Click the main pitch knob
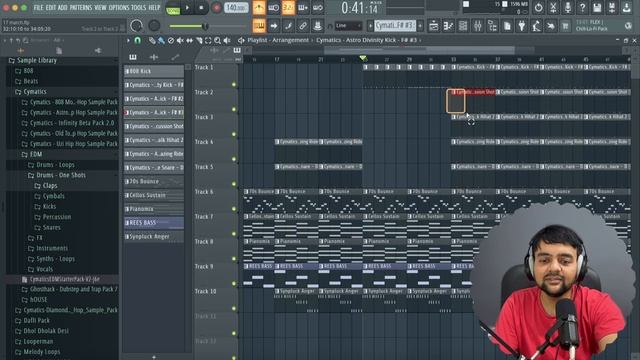640x360 pixels. (x=154, y=26)
